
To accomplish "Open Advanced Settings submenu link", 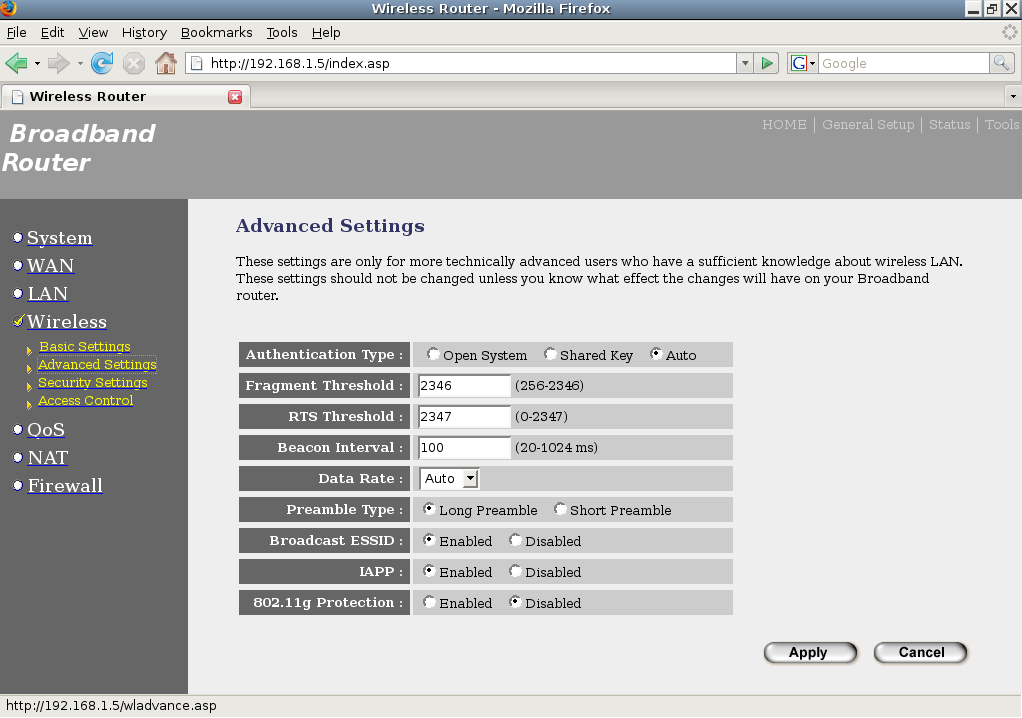I will [97, 365].
